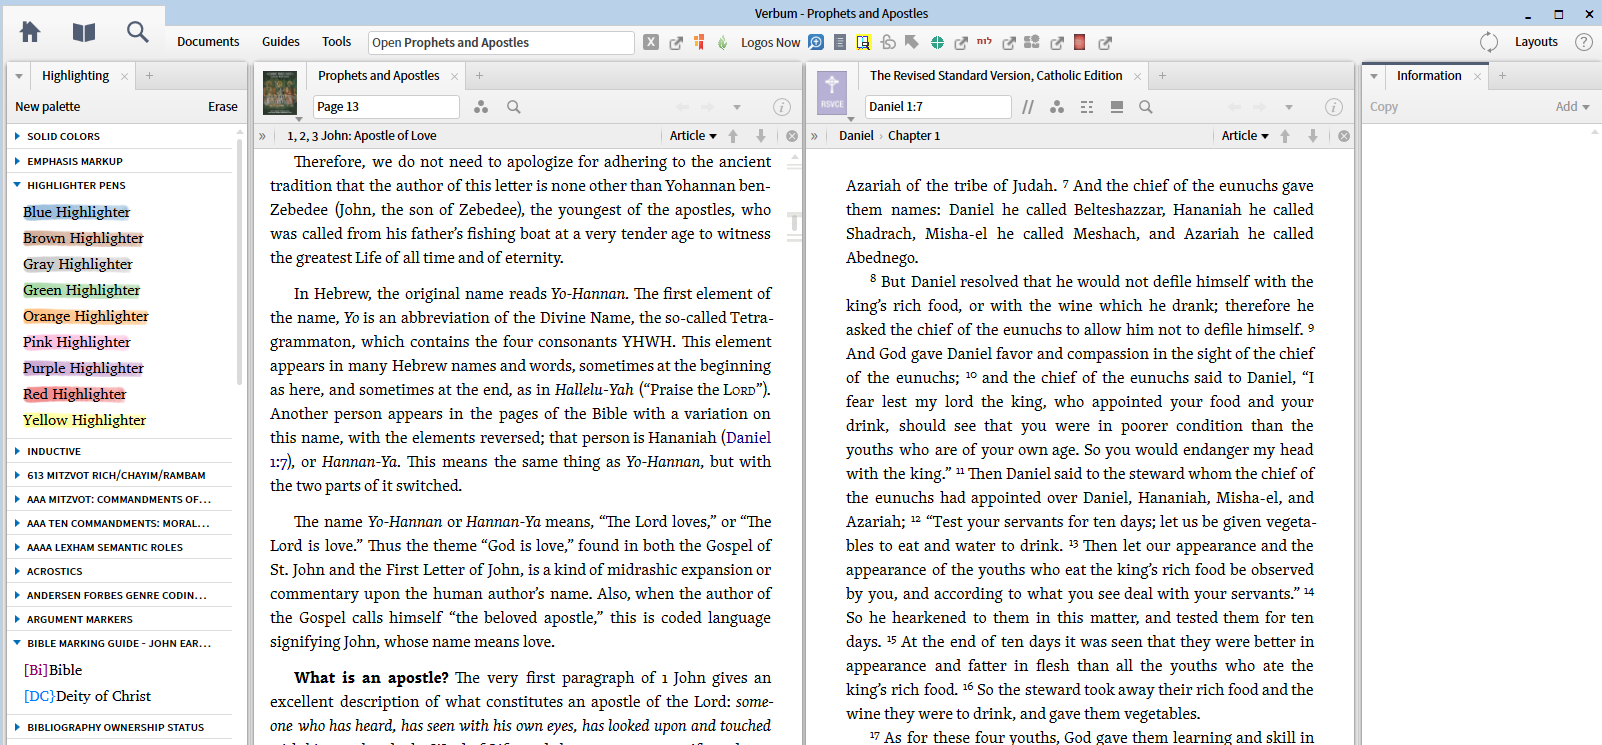Close locator bar in RSVCE panel

point(1344,136)
